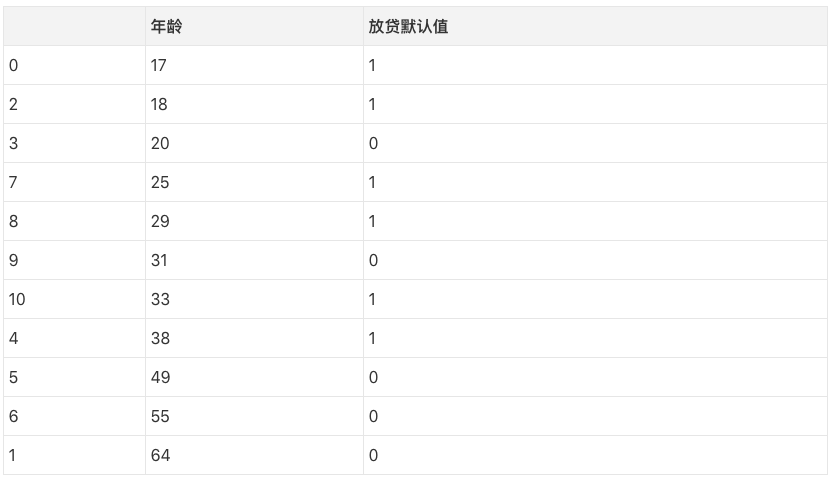Select the age cell showing 17
Viewport: 833px width, 479px height.
click(x=159, y=66)
